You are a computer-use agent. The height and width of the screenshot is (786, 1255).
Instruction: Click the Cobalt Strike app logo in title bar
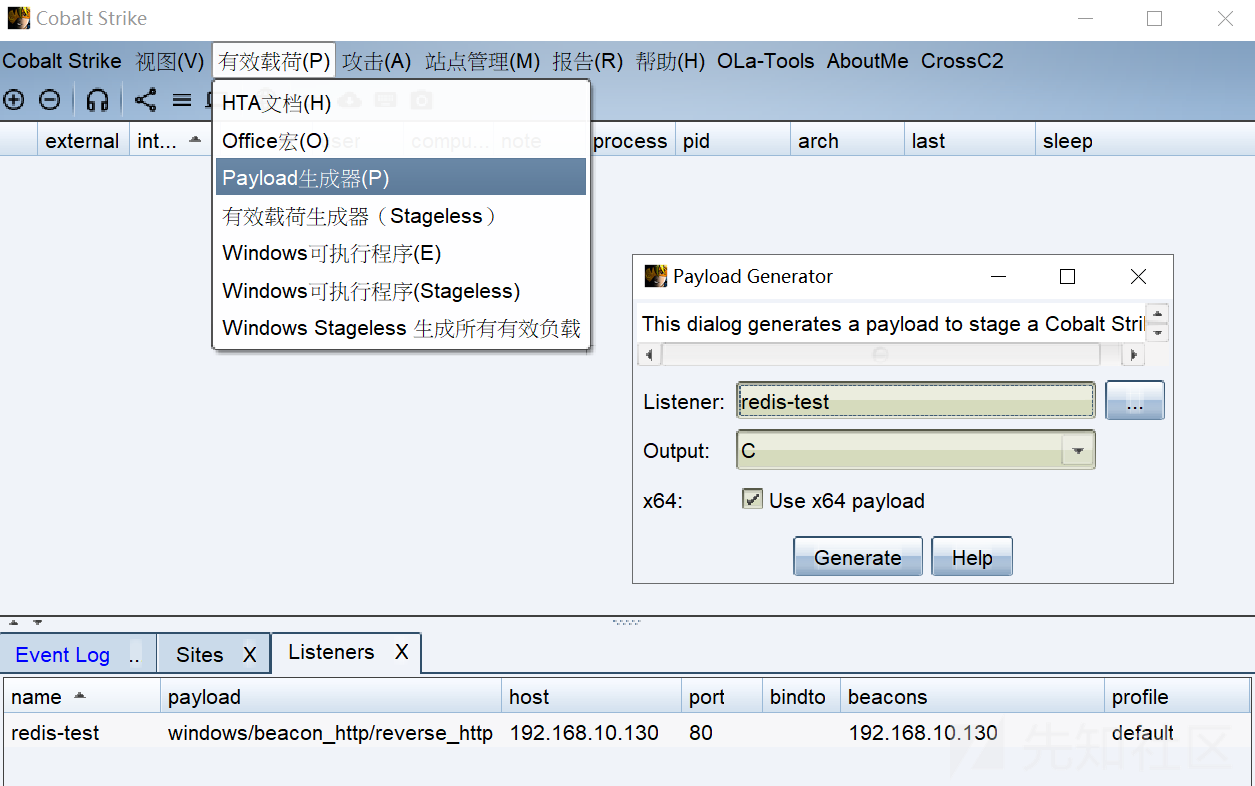point(18,18)
